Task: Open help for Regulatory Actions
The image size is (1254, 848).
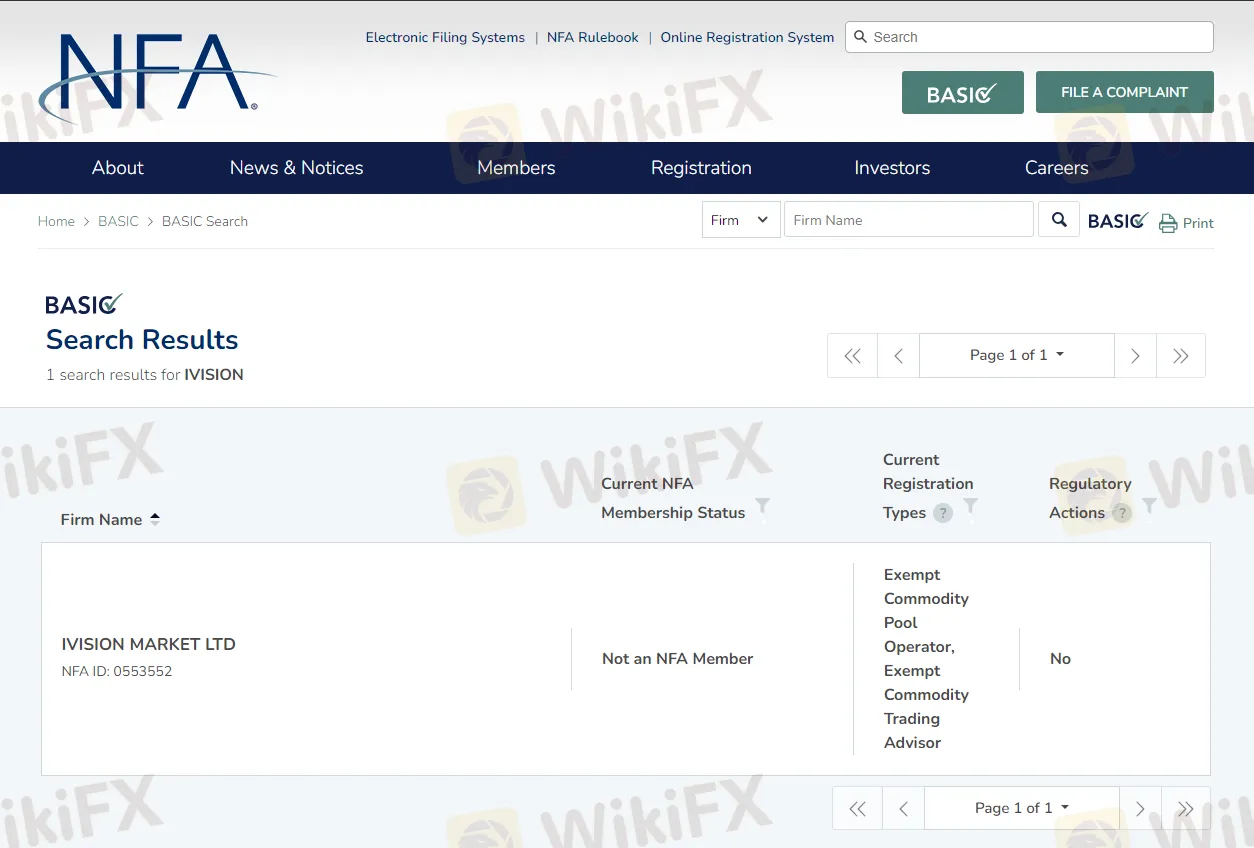Action: [1121, 513]
